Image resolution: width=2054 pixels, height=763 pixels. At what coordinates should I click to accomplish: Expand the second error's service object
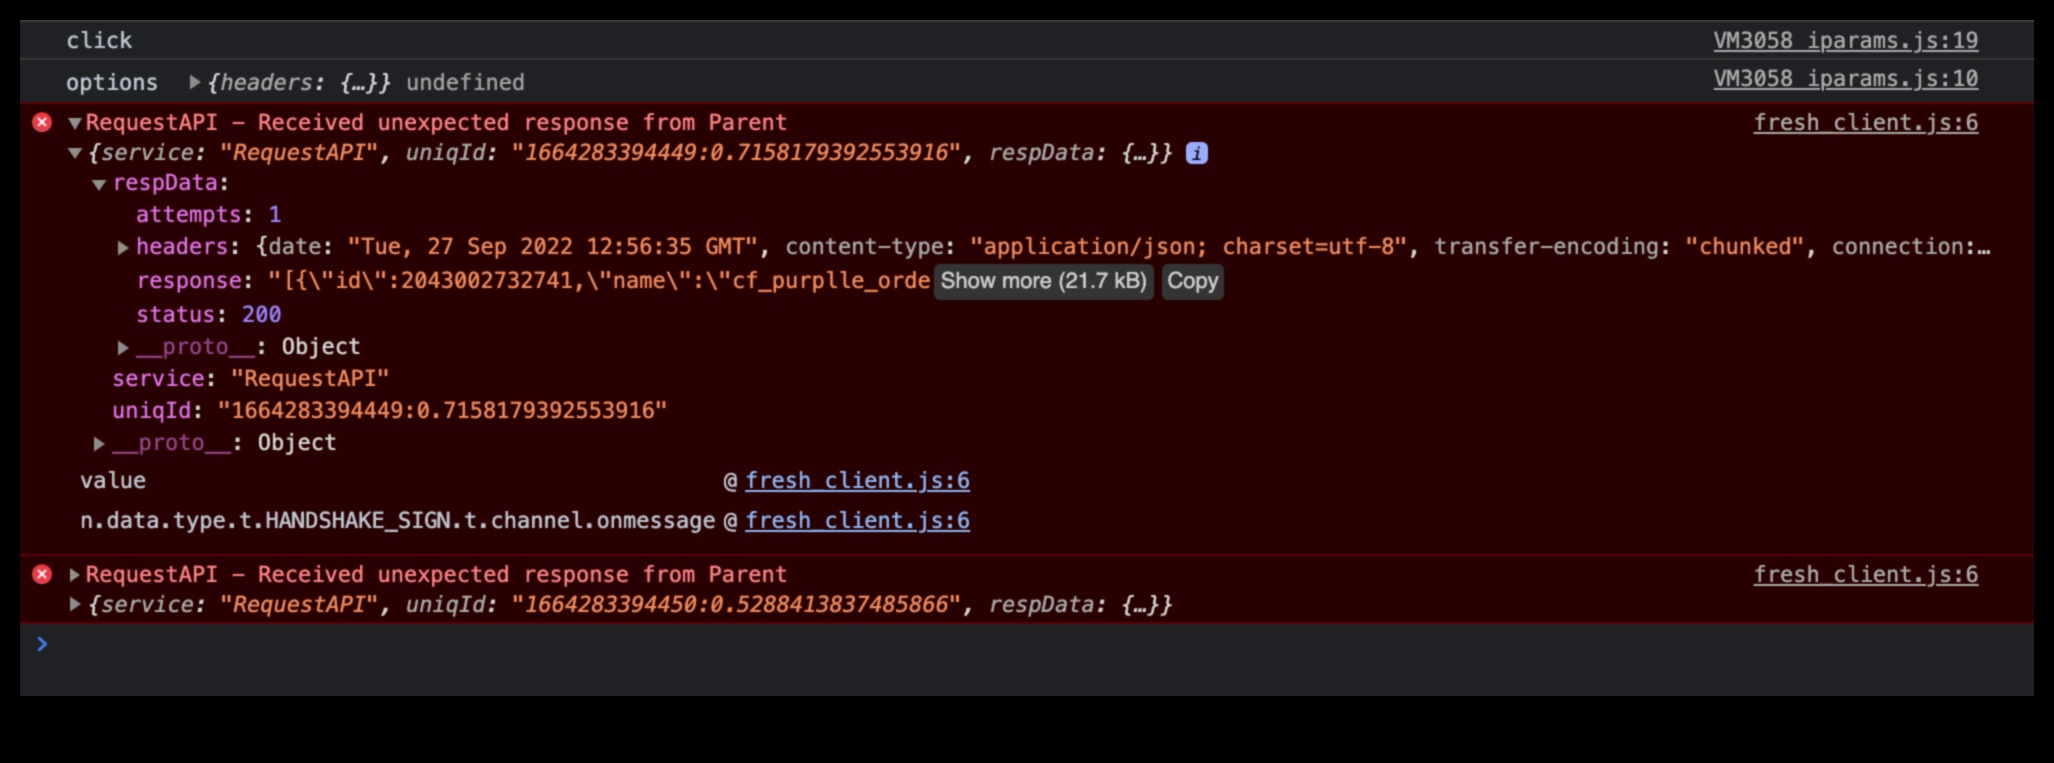pos(75,605)
